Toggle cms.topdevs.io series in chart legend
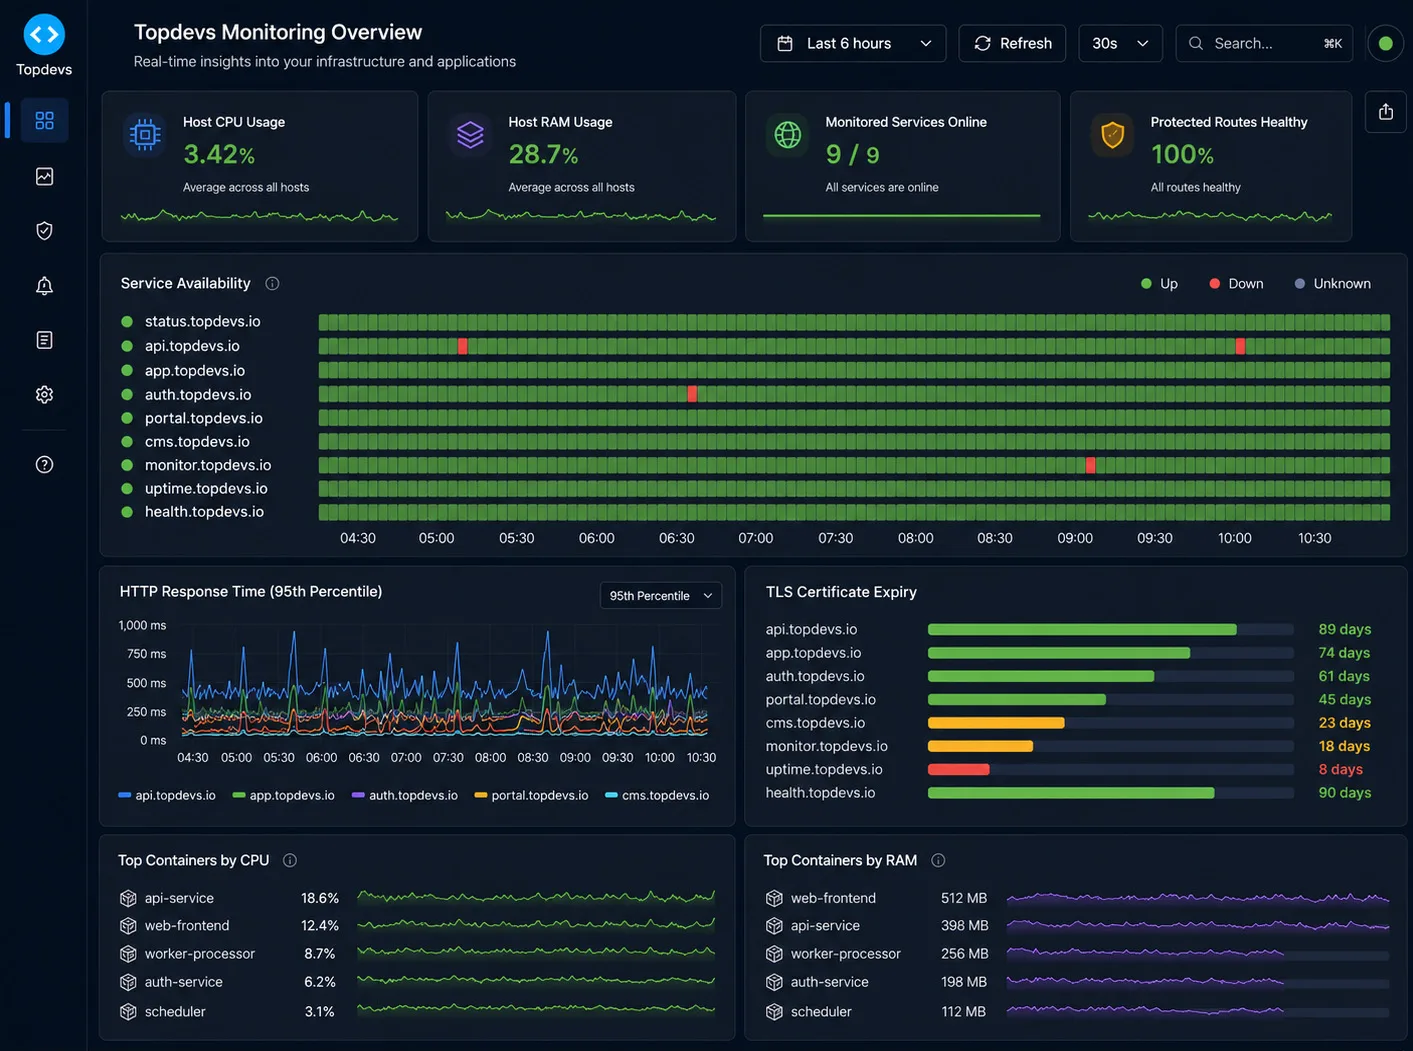 point(657,795)
